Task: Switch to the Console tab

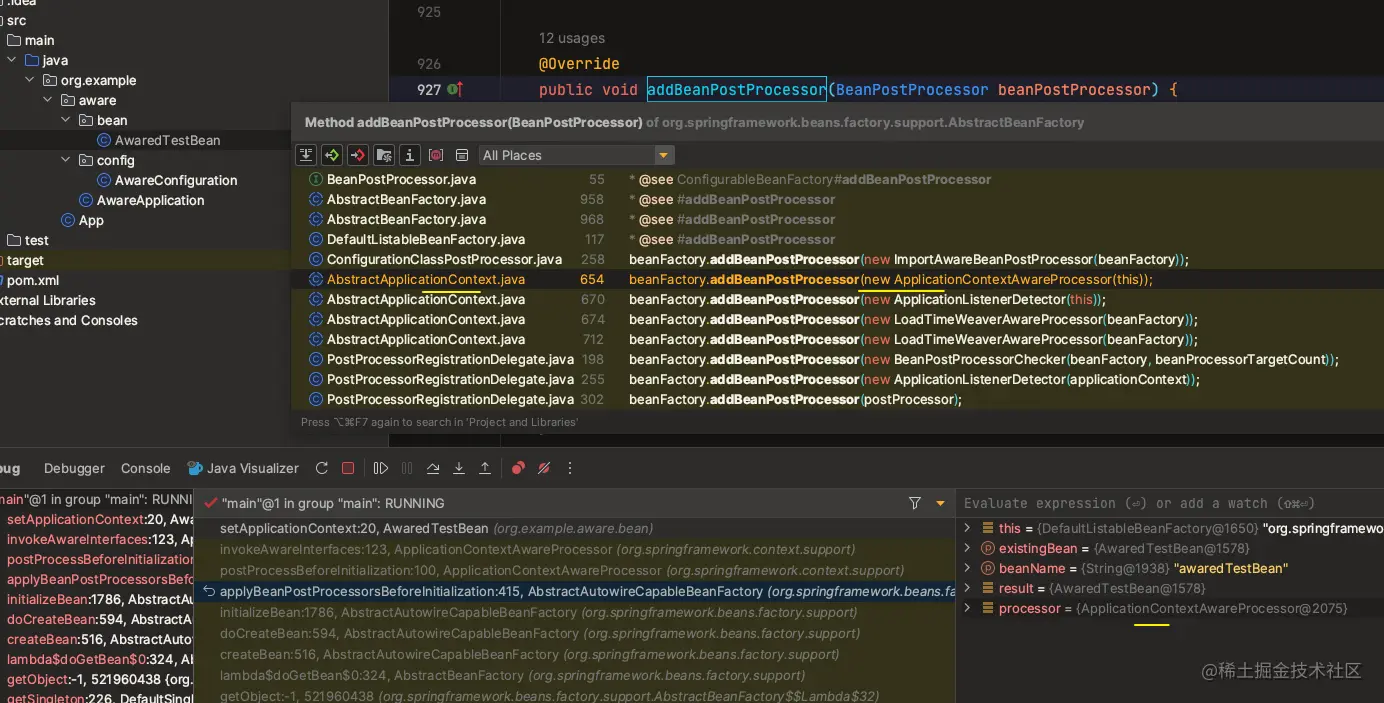Action: point(146,468)
